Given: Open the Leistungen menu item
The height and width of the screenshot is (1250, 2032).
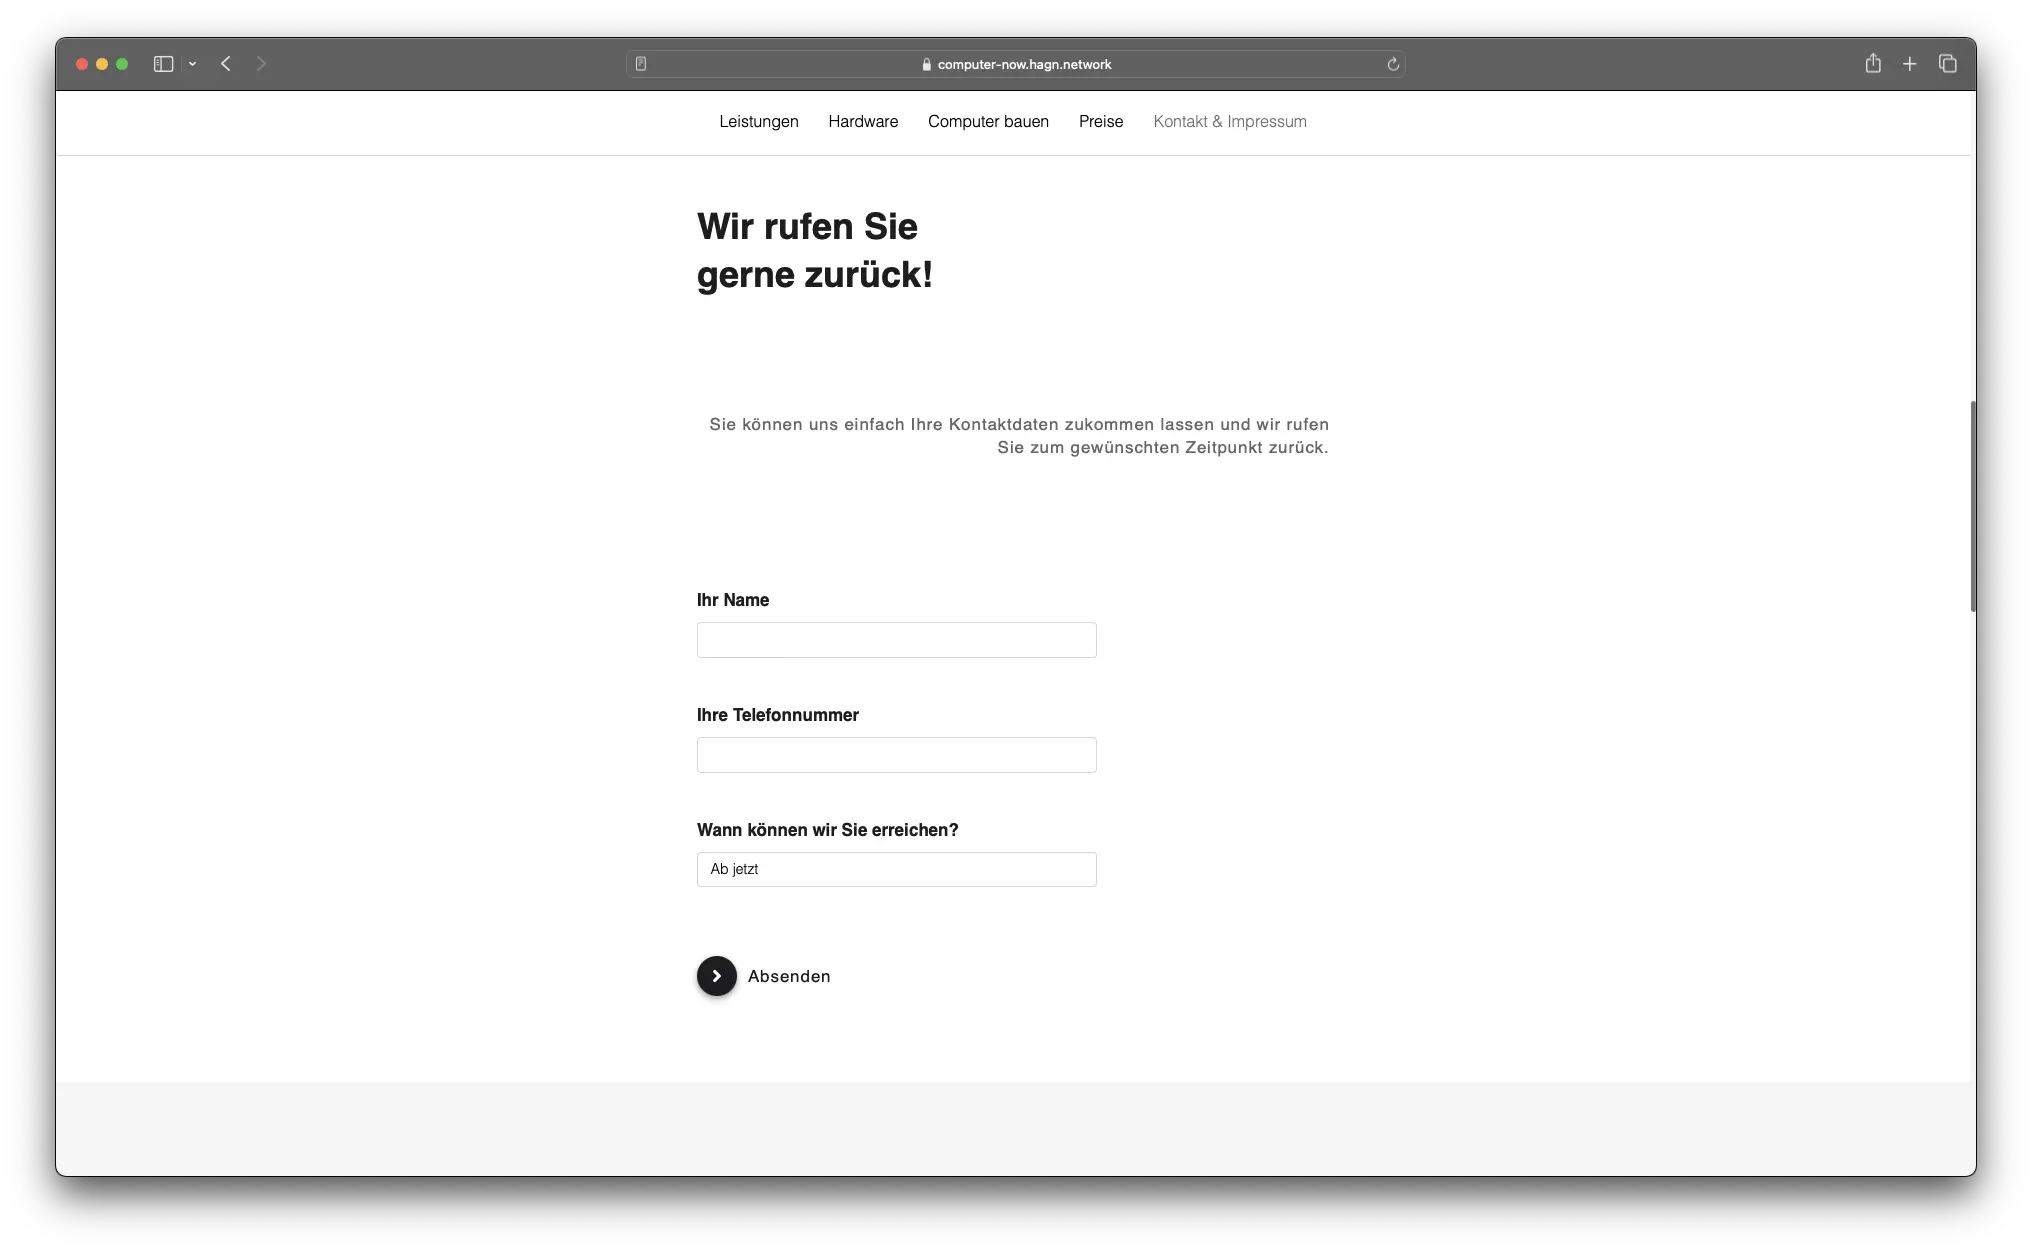Looking at the screenshot, I should [x=758, y=121].
